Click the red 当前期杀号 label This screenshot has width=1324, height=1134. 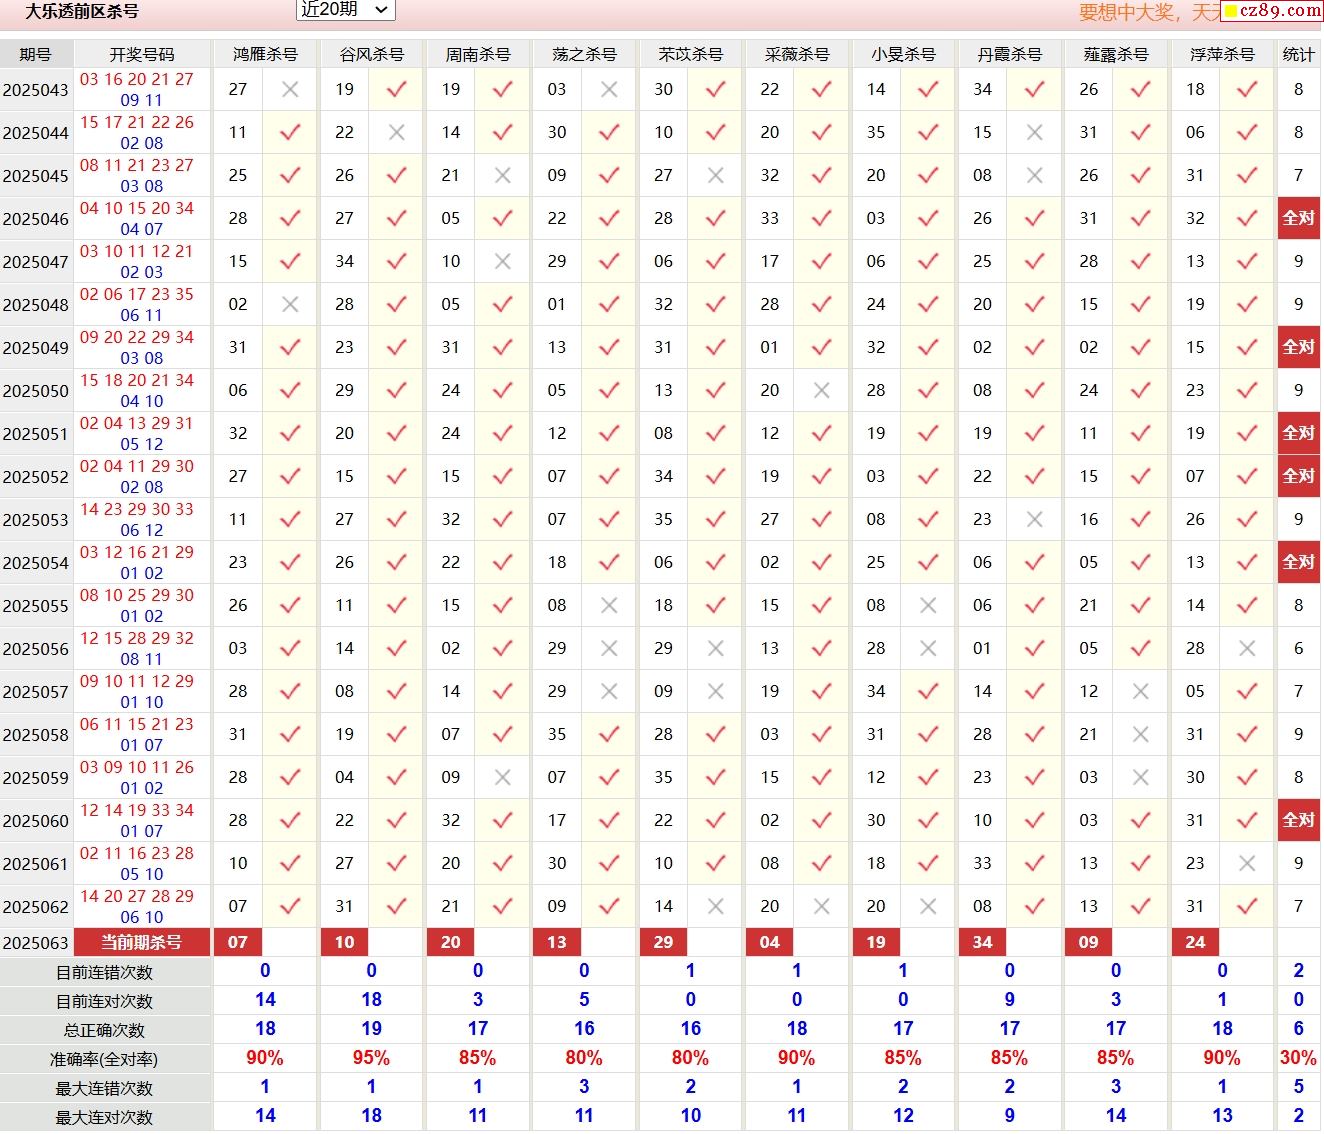click(x=142, y=942)
